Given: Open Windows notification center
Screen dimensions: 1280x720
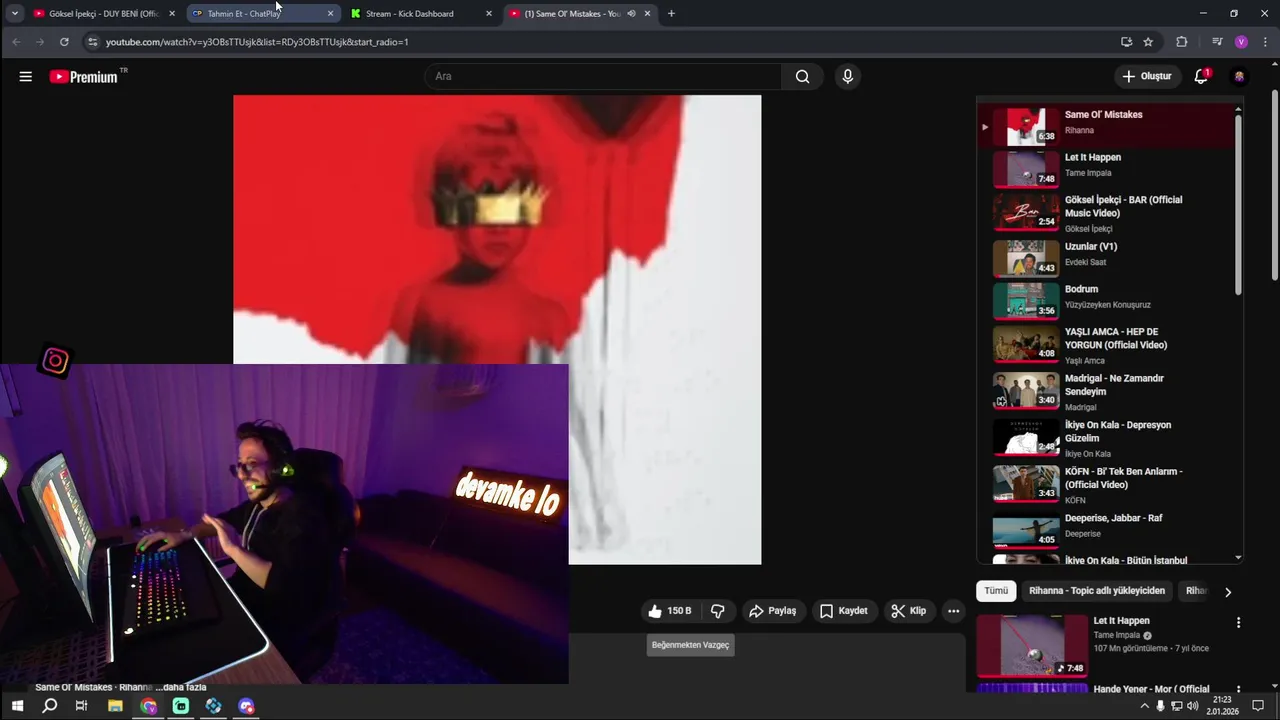Looking at the screenshot, I should tap(1258, 706).
